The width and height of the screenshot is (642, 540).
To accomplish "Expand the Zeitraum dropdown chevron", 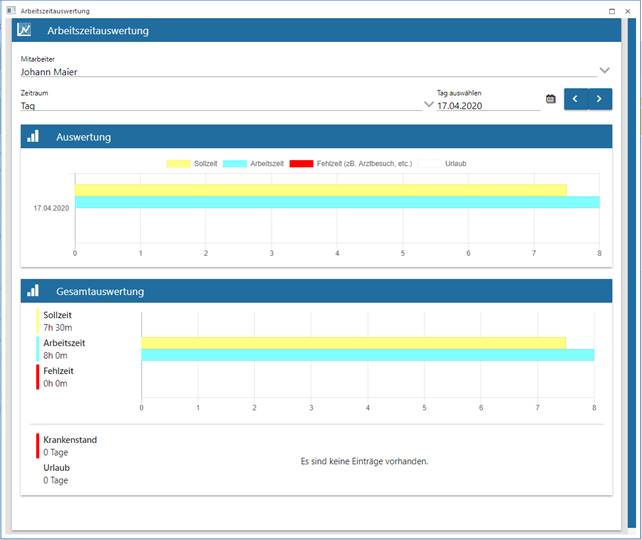I will click(x=429, y=104).
